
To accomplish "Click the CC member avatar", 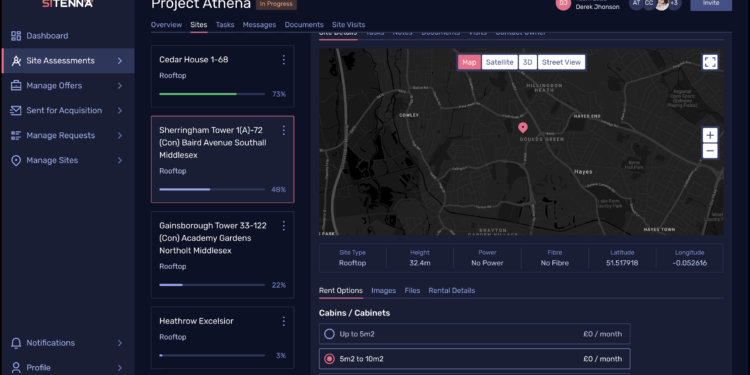I will (x=649, y=4).
